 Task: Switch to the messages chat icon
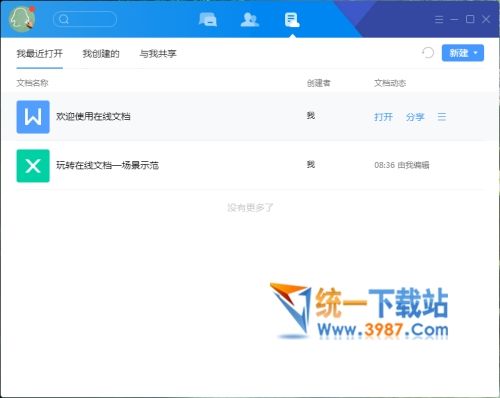click(x=208, y=19)
